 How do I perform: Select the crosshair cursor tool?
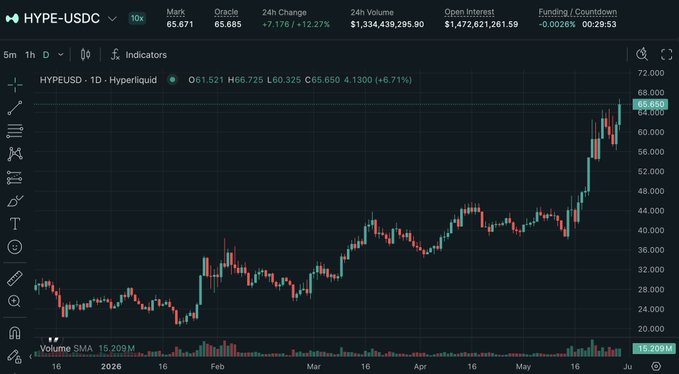click(15, 85)
